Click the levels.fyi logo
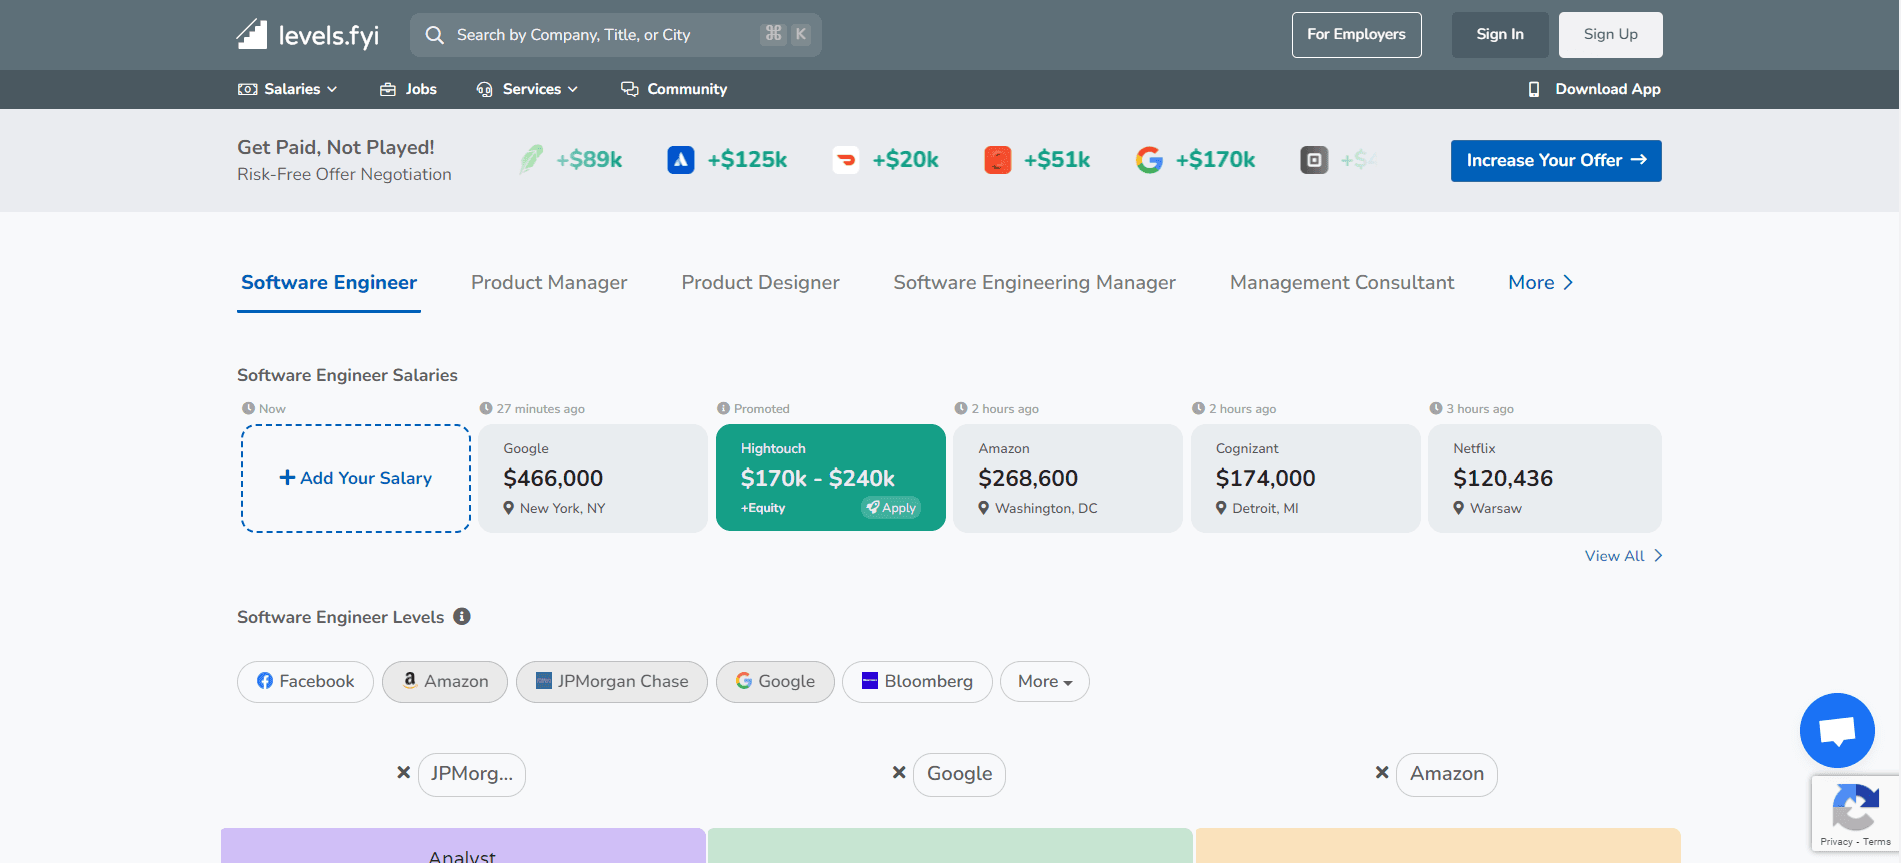The width and height of the screenshot is (1901, 863). (308, 35)
